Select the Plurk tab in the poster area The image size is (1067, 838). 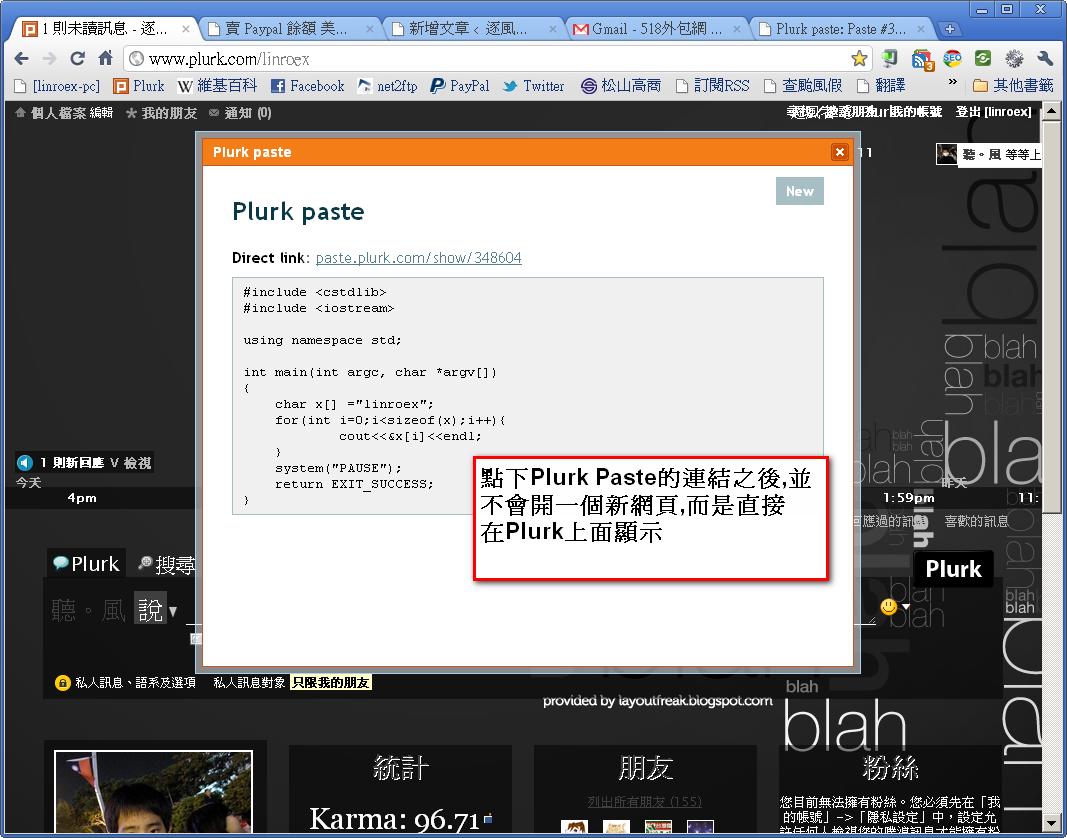coord(86,564)
